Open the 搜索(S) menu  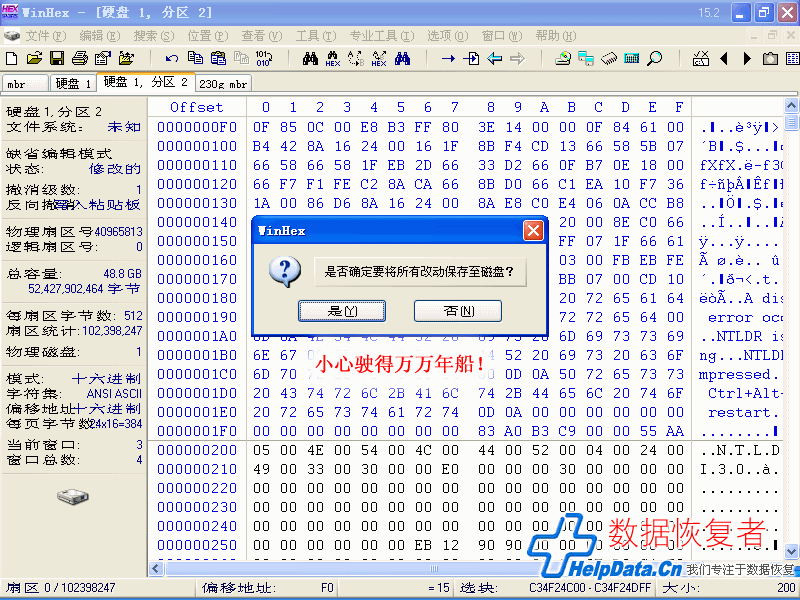[154, 36]
